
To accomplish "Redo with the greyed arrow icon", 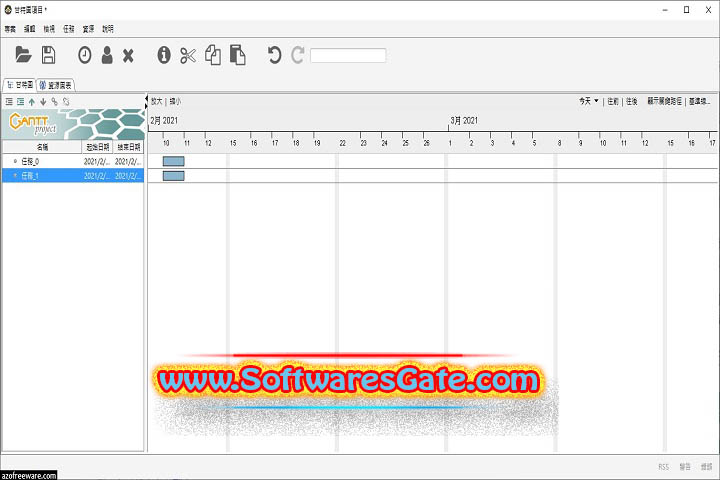I will [298, 55].
